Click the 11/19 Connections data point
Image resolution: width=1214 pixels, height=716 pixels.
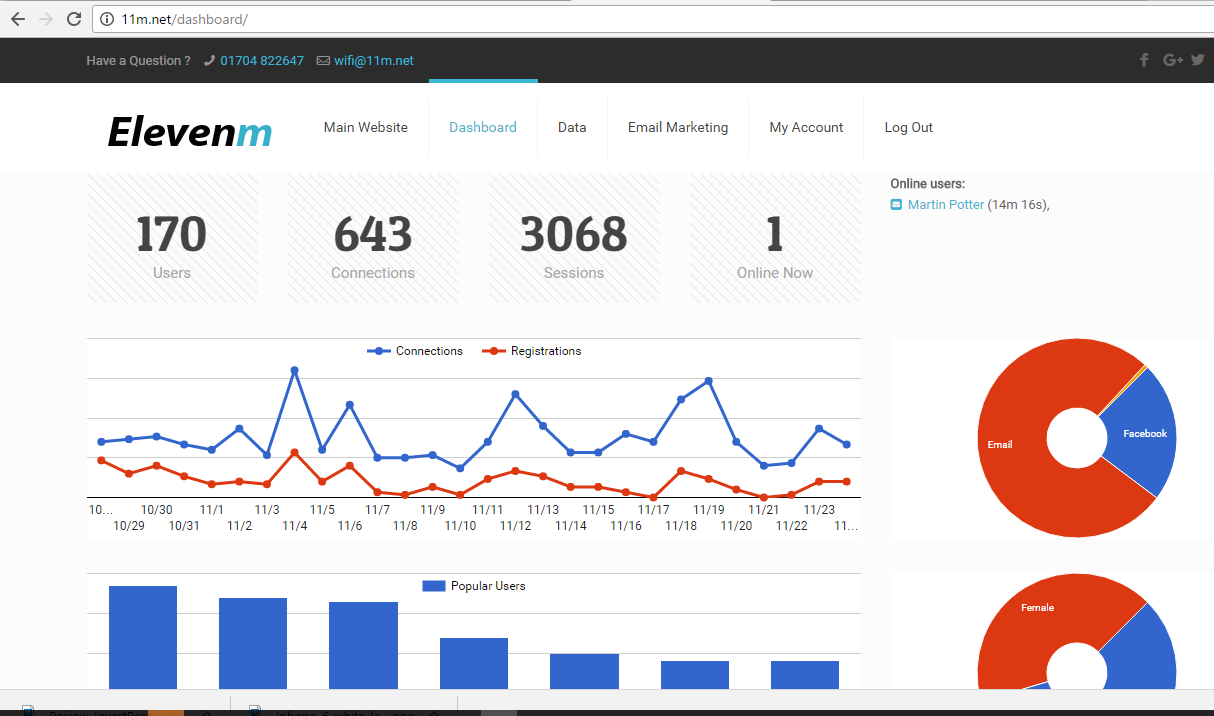tap(708, 381)
